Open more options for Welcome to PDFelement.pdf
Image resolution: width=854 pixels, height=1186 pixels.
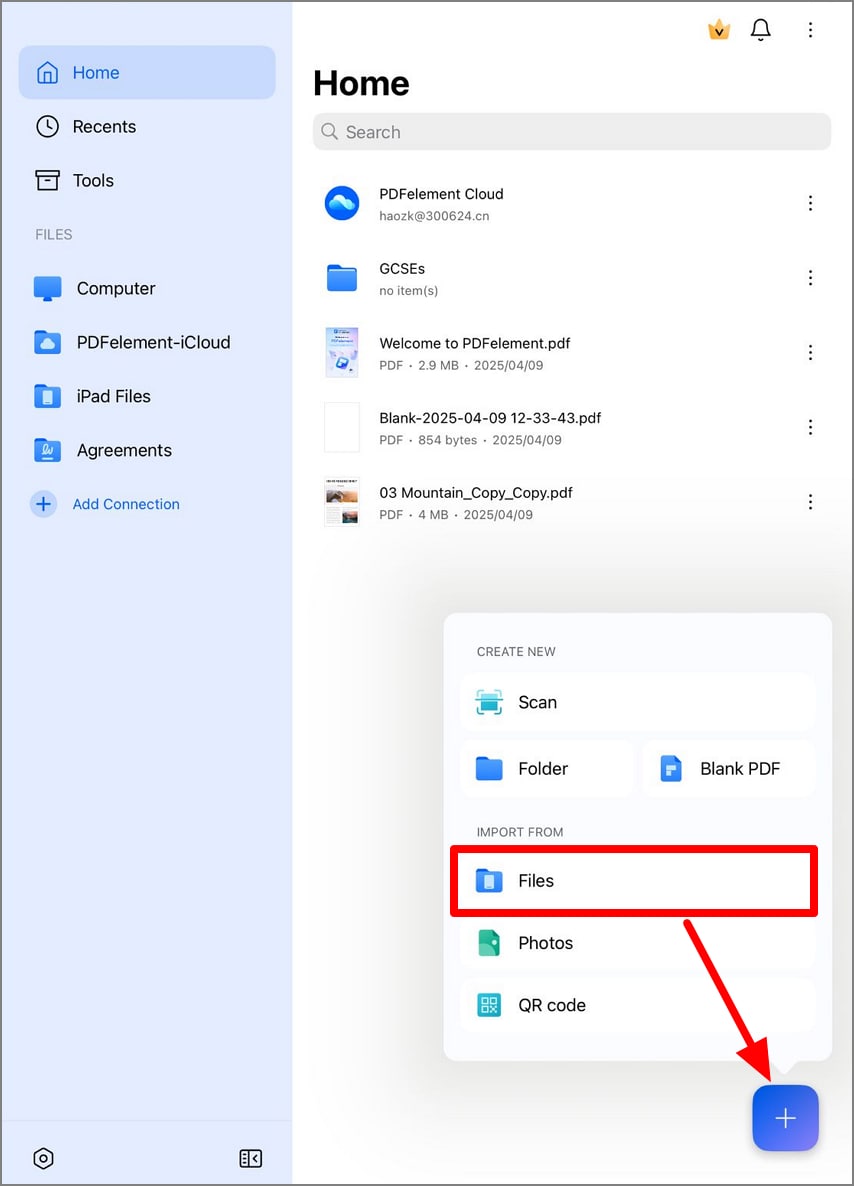click(x=810, y=352)
